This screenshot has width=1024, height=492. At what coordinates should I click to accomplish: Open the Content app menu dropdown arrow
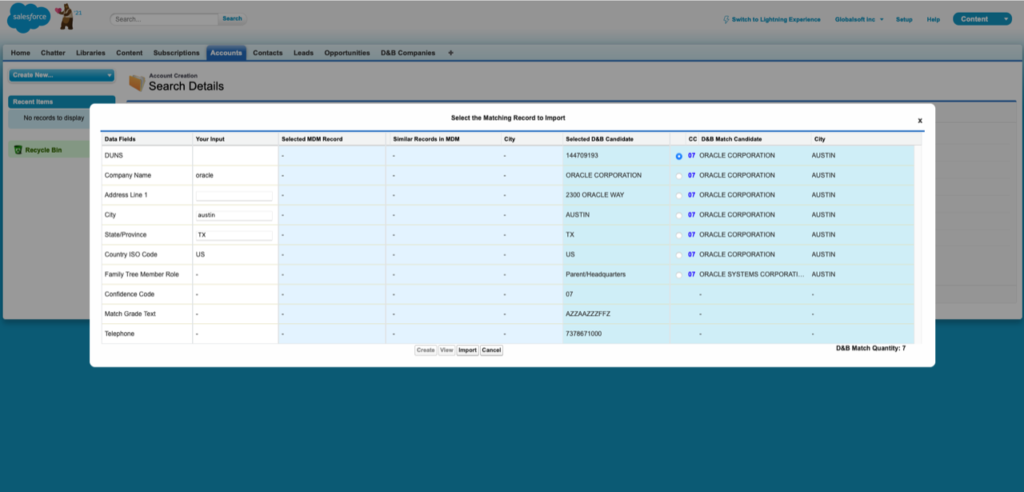[x=1005, y=19]
